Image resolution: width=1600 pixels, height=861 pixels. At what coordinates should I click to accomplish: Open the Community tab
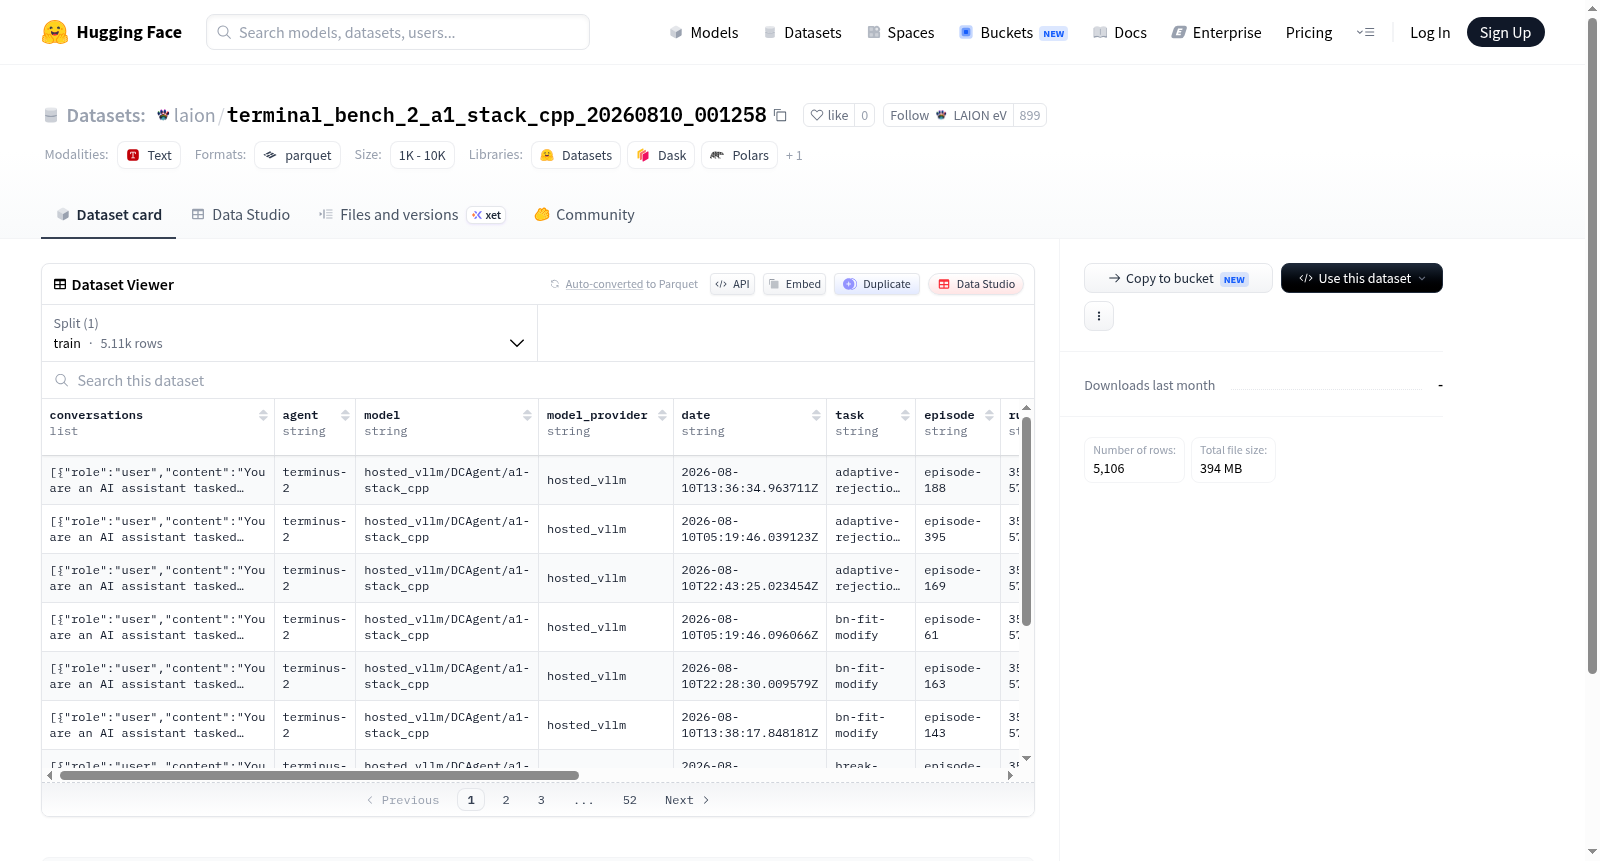pos(584,214)
